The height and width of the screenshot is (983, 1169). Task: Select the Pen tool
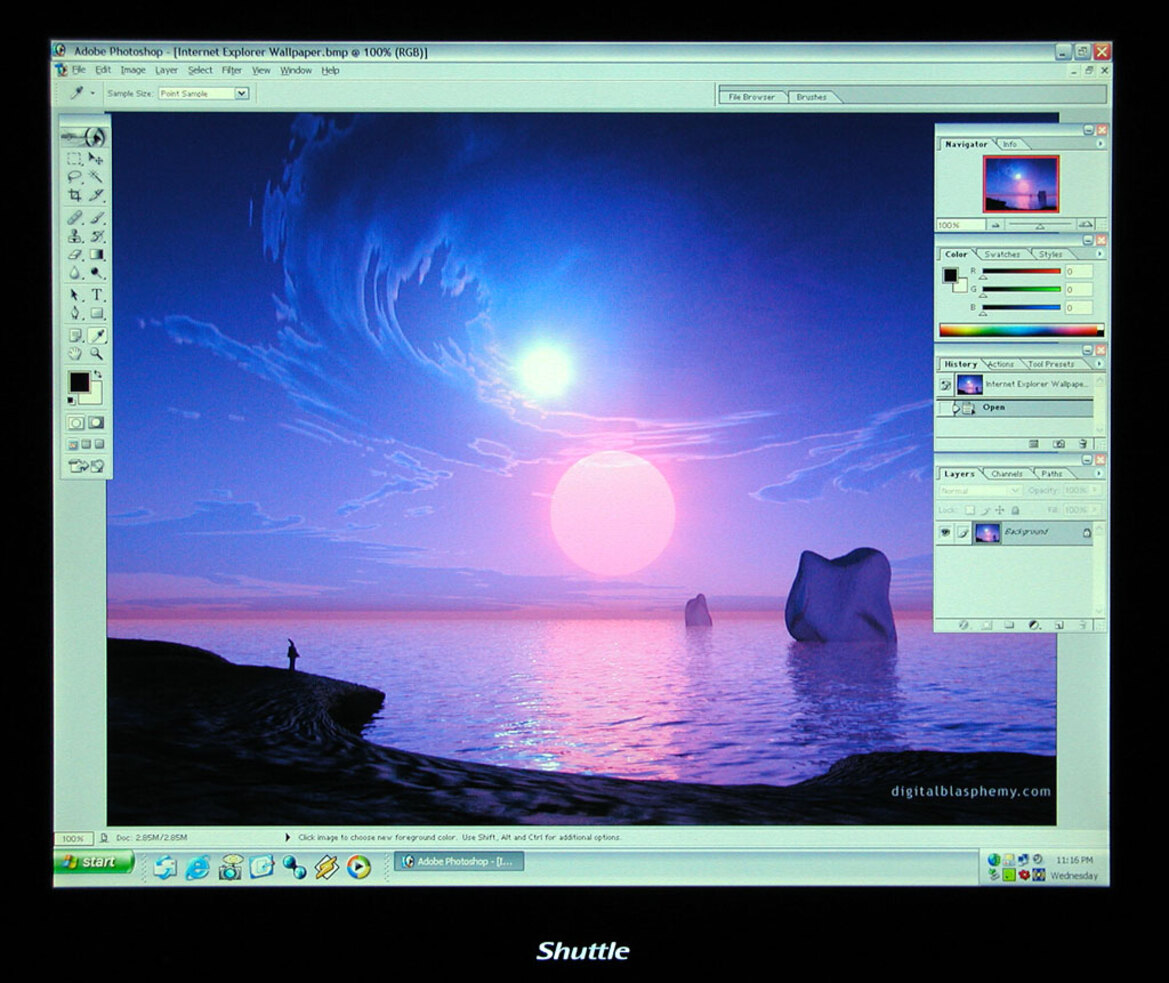pos(75,313)
